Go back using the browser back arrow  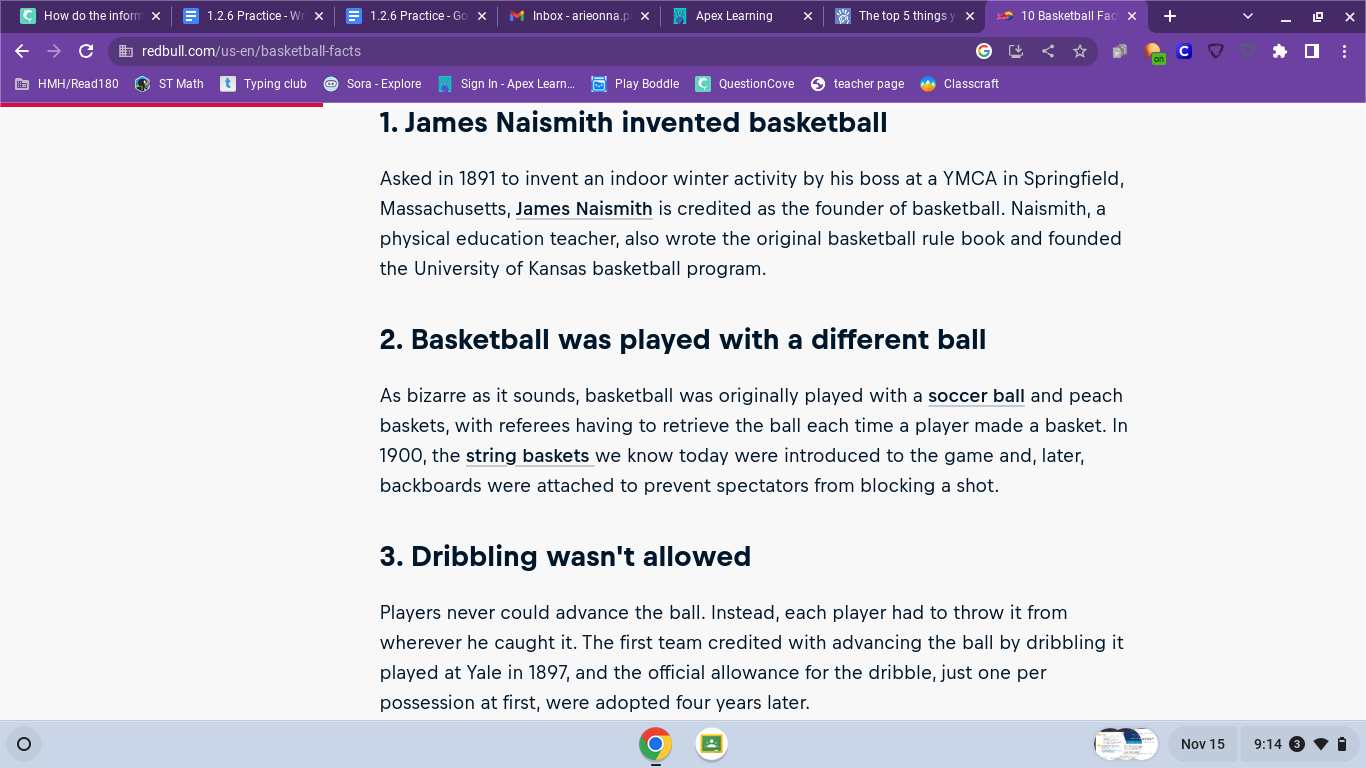22,51
